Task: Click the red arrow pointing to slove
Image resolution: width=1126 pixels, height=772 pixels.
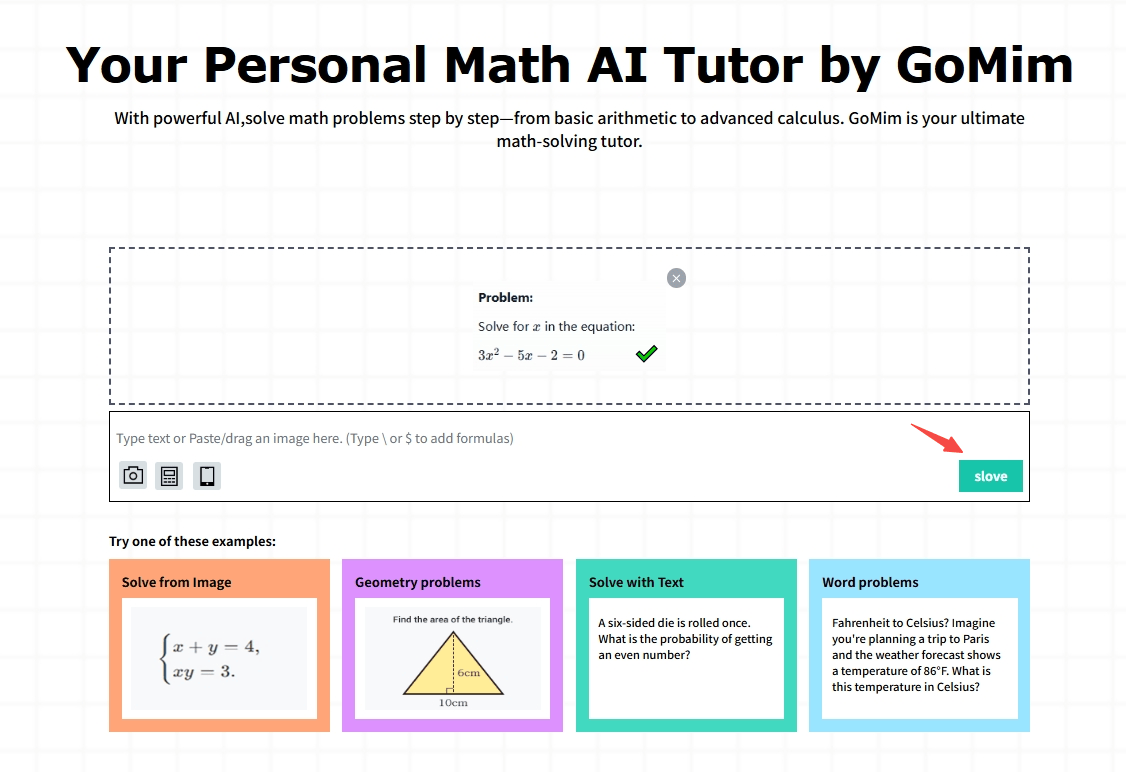Action: pyautogui.click(x=937, y=438)
